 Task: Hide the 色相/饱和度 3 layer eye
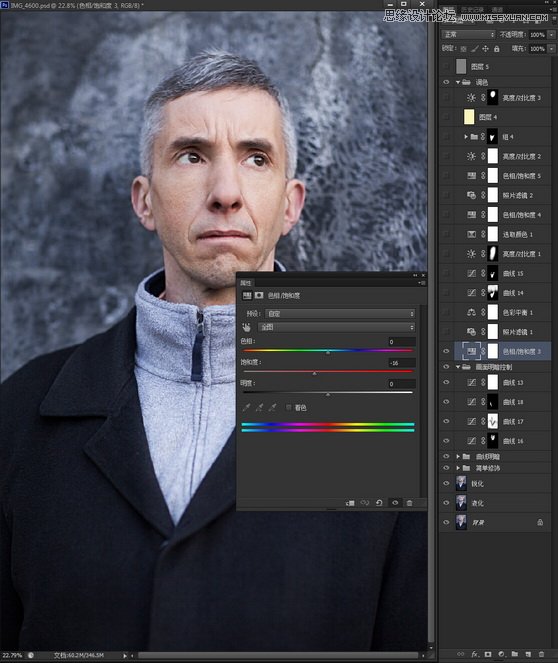click(446, 351)
